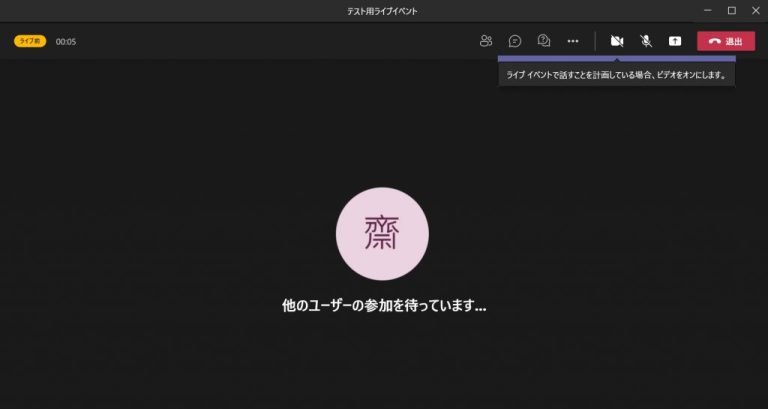Click the phone icon in the 退出 button

pyautogui.click(x=714, y=41)
